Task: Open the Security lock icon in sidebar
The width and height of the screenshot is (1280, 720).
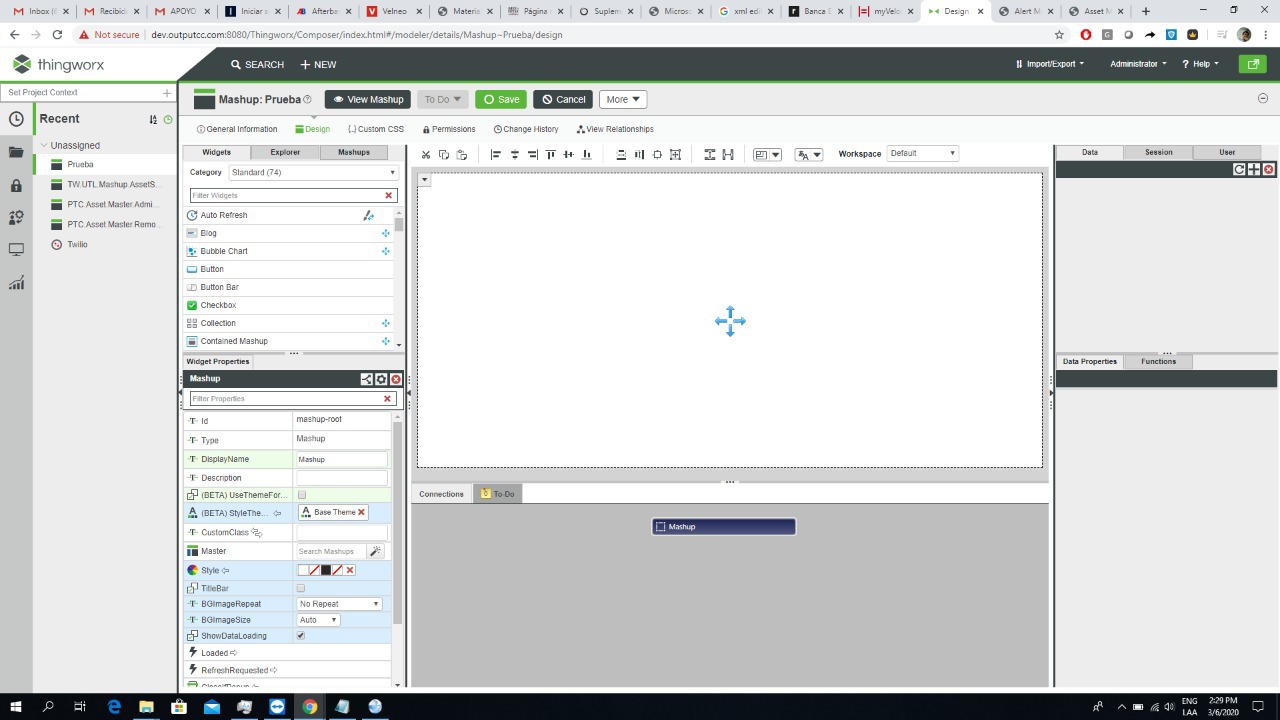Action: (16, 185)
